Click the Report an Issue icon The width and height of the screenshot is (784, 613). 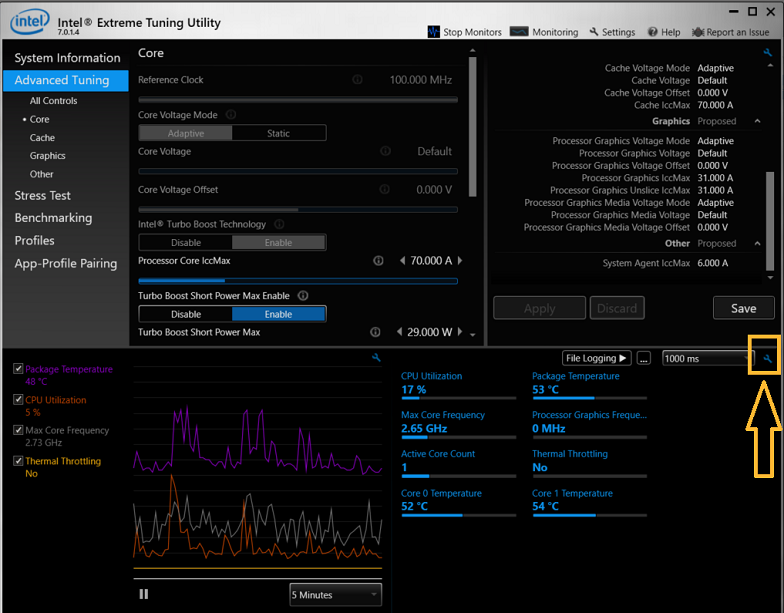point(697,32)
